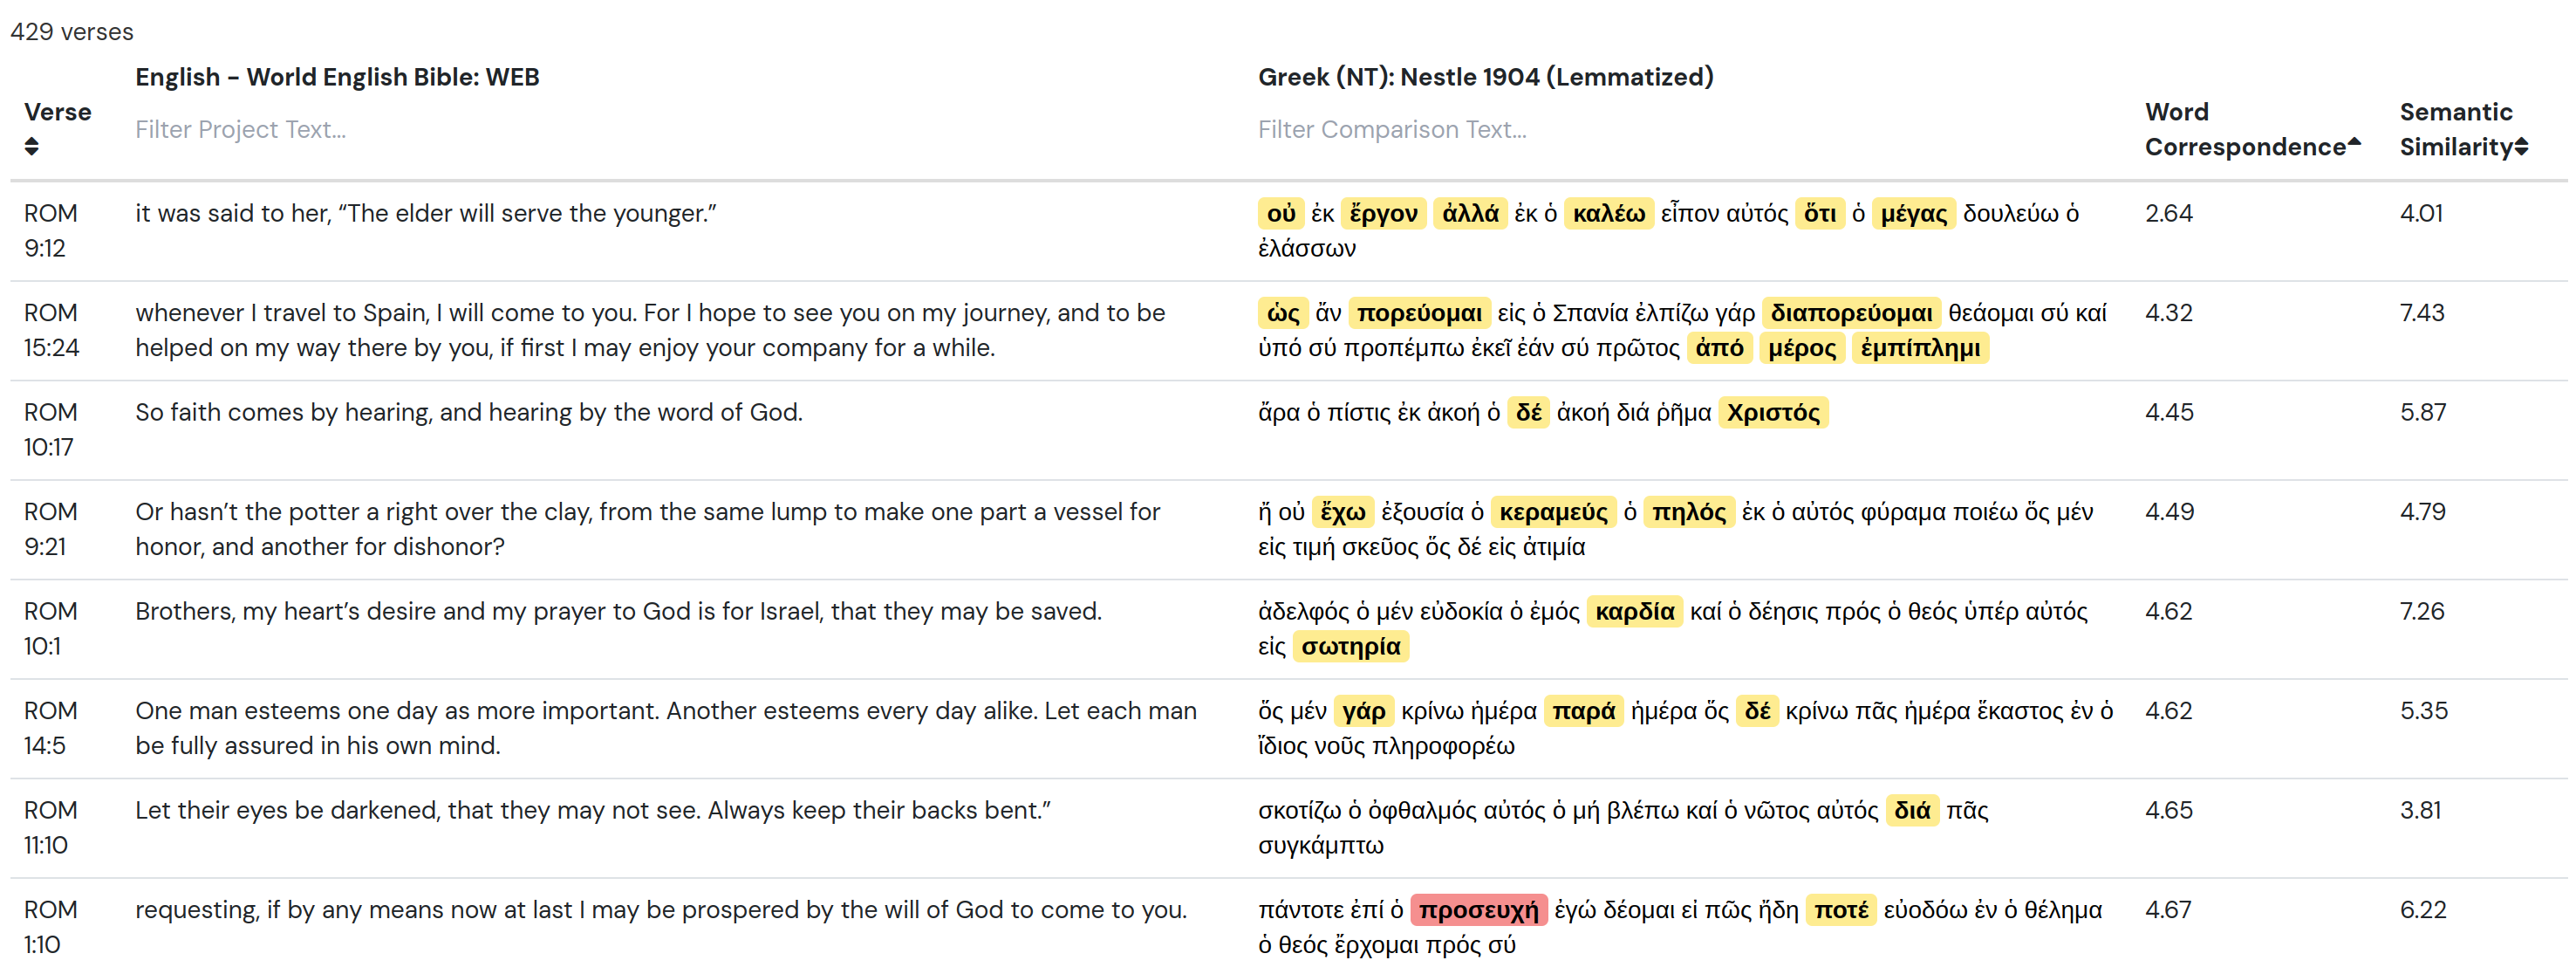
Task: Click semantic similarity value 7.43
Action: pyautogui.click(x=2422, y=314)
